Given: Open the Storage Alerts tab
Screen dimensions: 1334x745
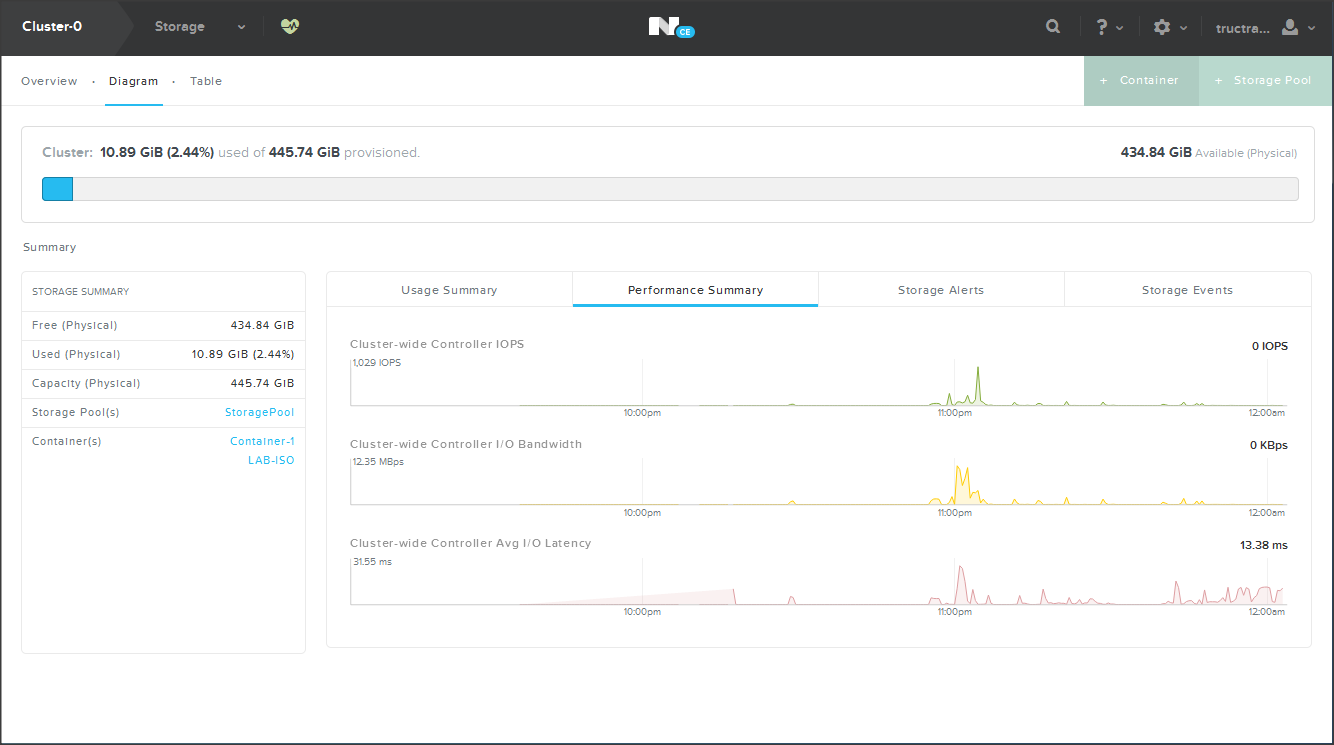Looking at the screenshot, I should pyautogui.click(x=940, y=290).
